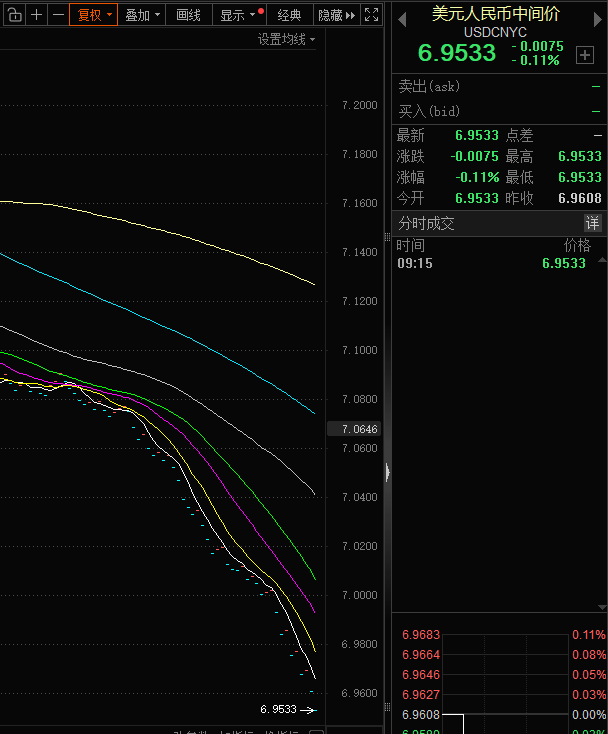Open detailed trades via 详 icon

coord(592,223)
